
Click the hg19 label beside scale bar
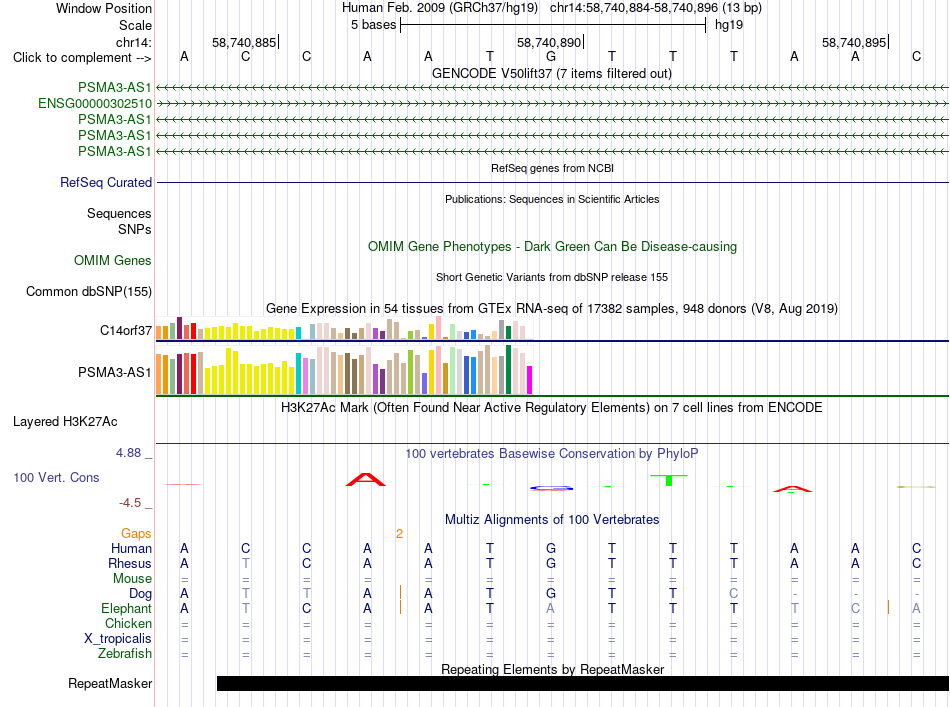pos(729,25)
